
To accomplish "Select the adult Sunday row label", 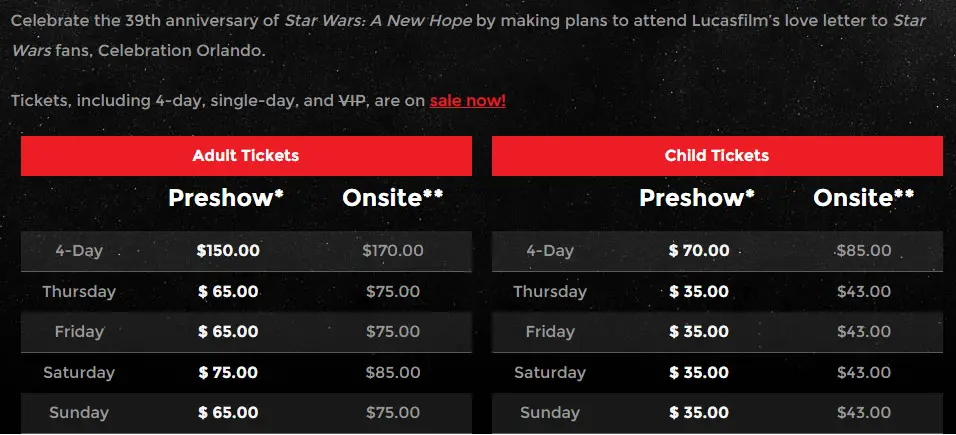I will click(x=79, y=412).
